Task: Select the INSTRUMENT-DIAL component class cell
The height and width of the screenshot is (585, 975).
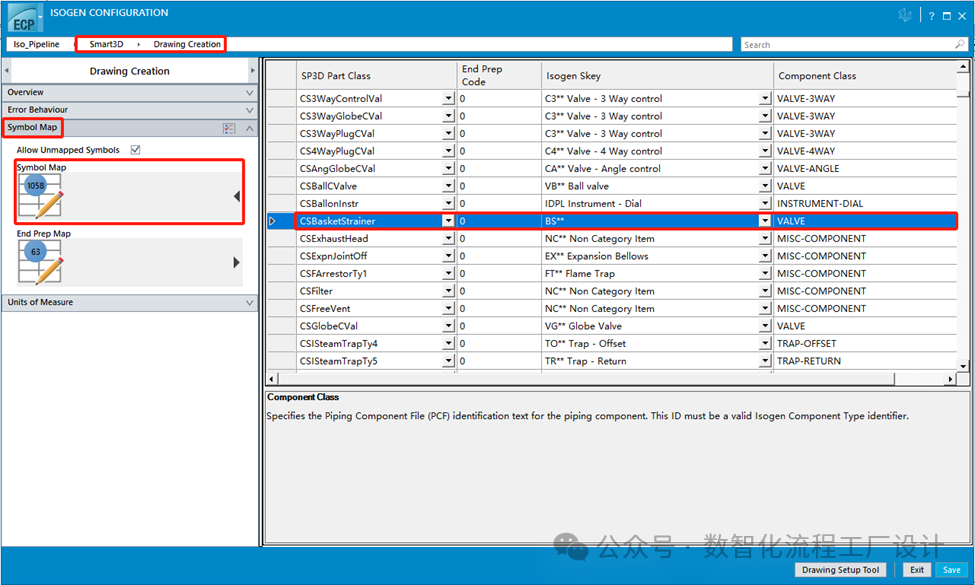Action: 865,203
